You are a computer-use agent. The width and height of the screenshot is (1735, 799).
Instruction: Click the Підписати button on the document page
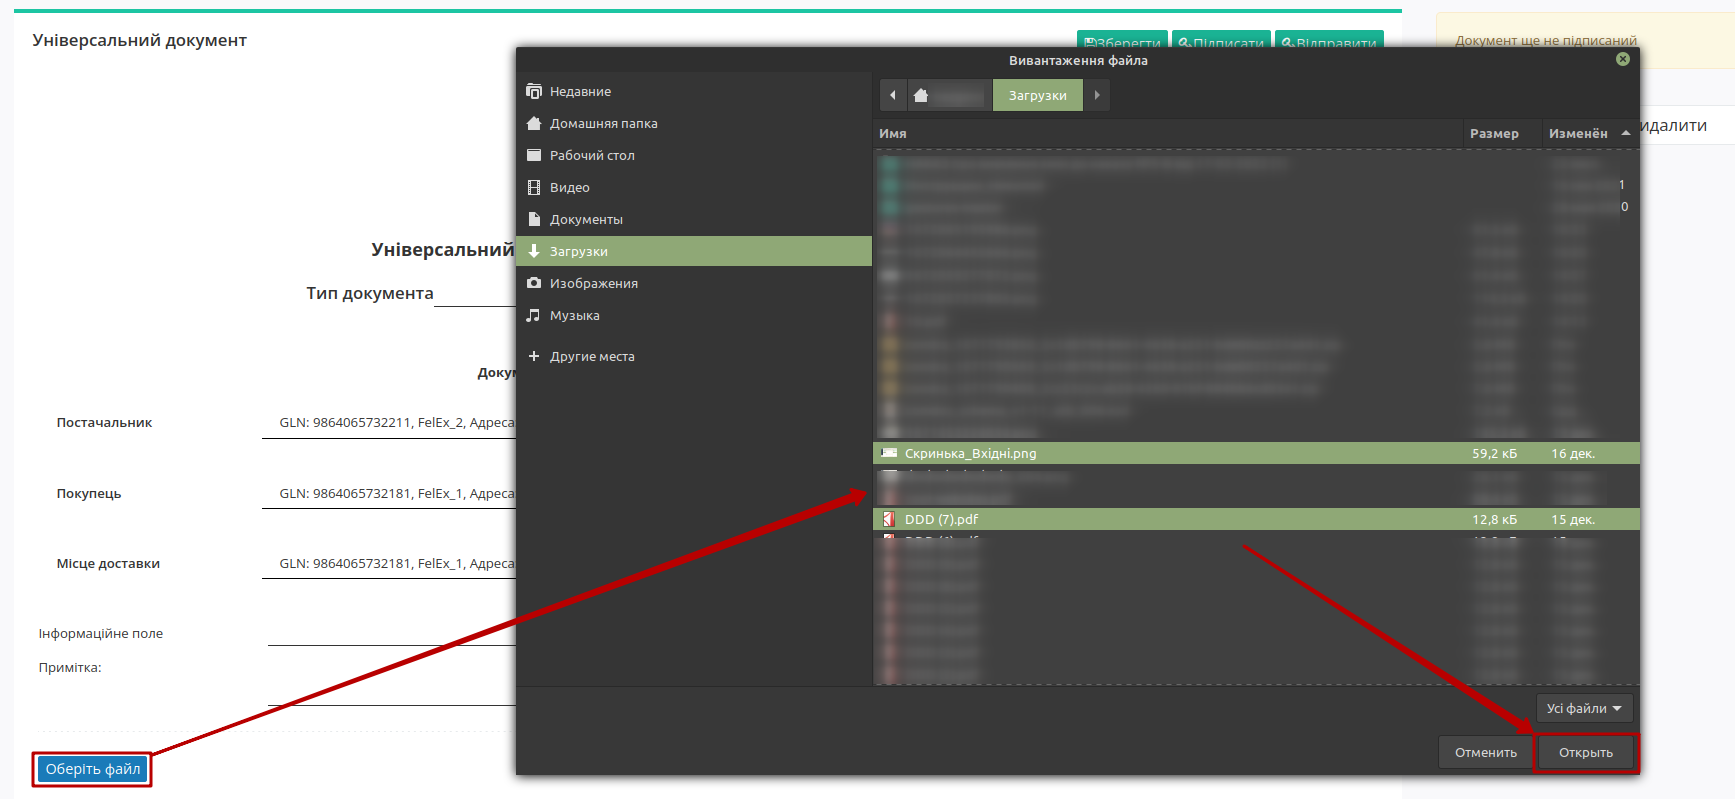tap(1221, 41)
